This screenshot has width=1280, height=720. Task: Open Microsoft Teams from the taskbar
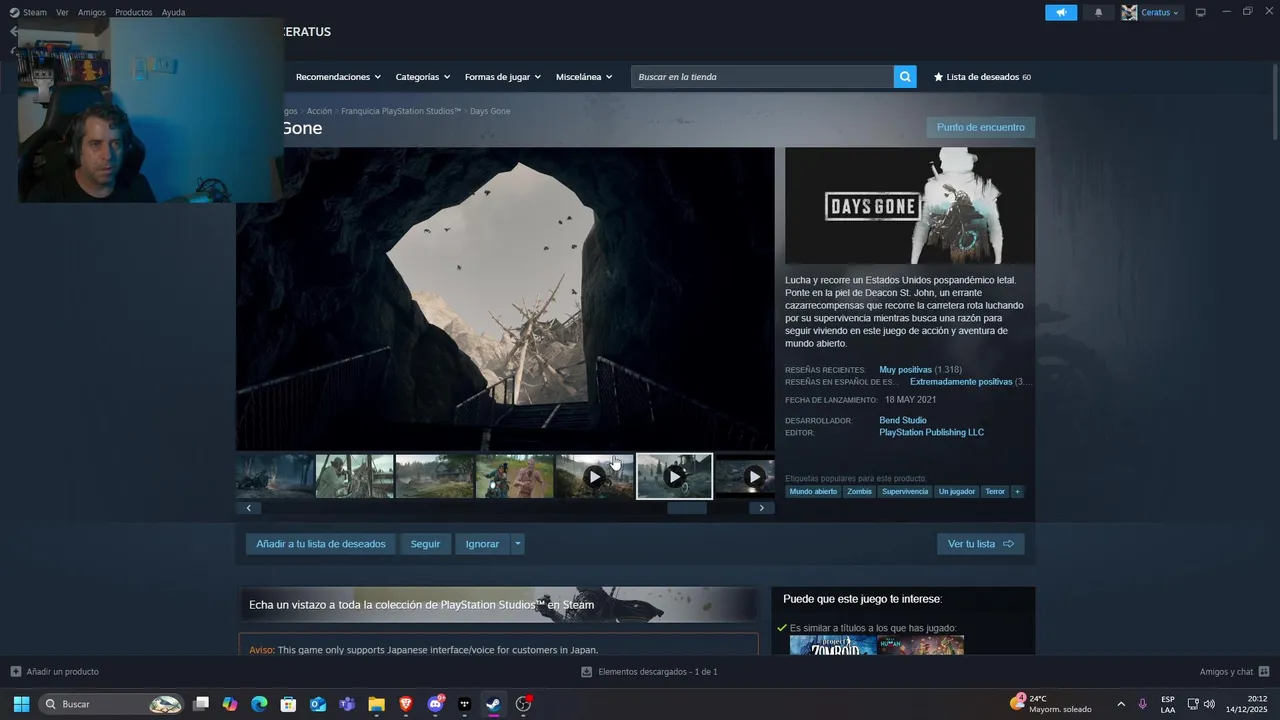click(x=347, y=704)
